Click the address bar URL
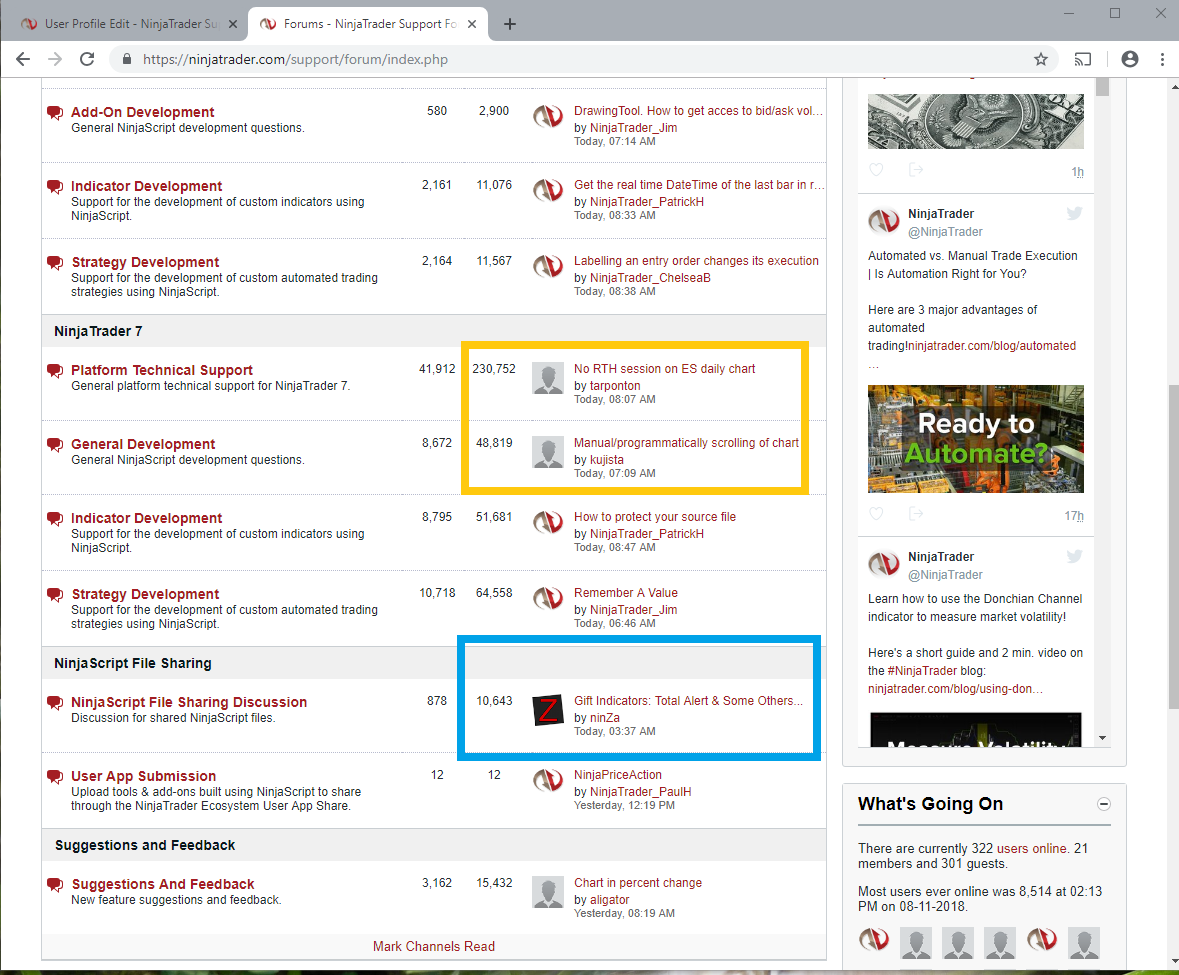The width and height of the screenshot is (1179, 975). click(296, 59)
